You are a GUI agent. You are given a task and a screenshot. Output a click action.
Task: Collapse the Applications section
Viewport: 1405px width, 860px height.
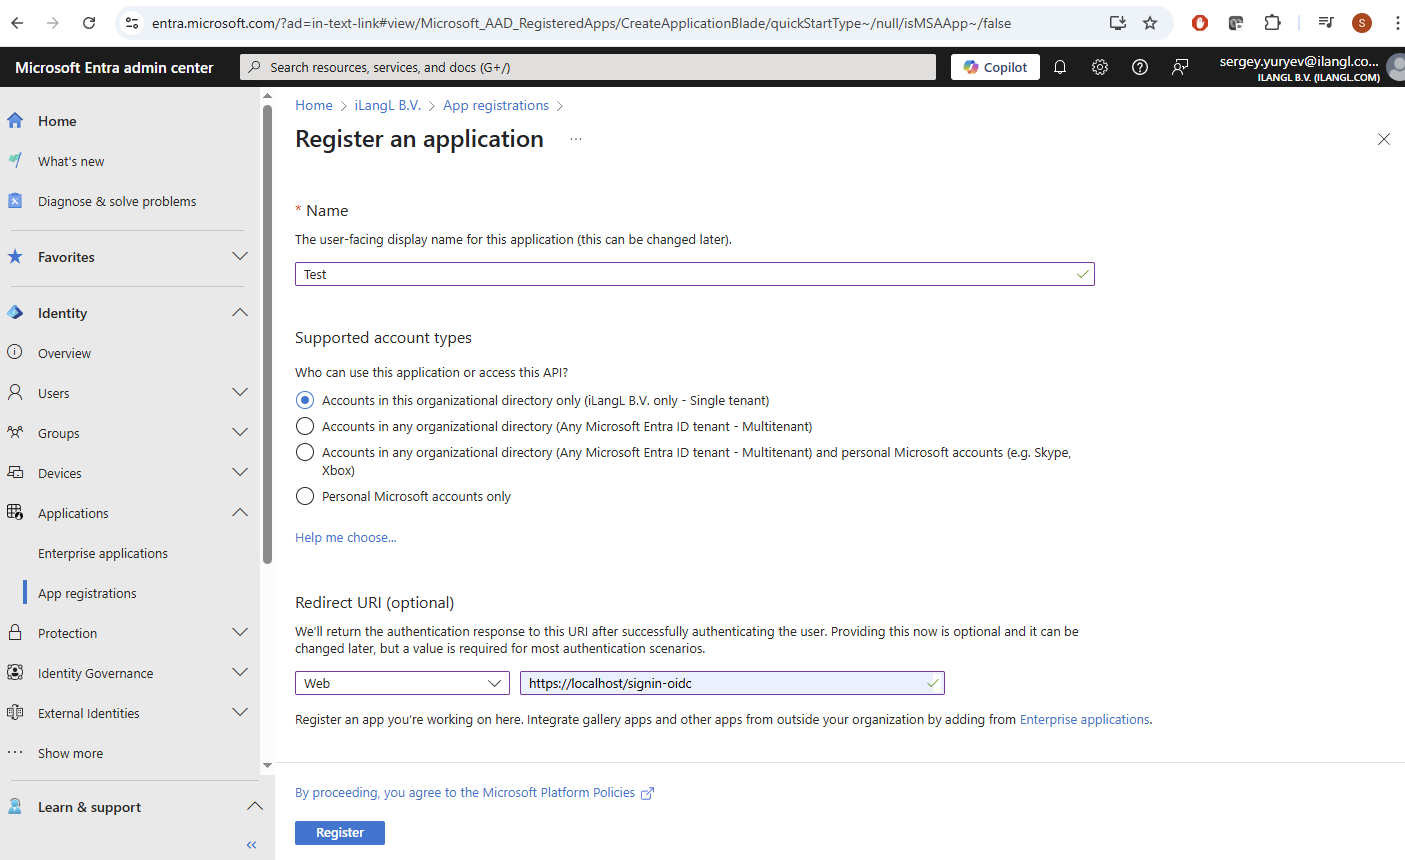(x=240, y=513)
